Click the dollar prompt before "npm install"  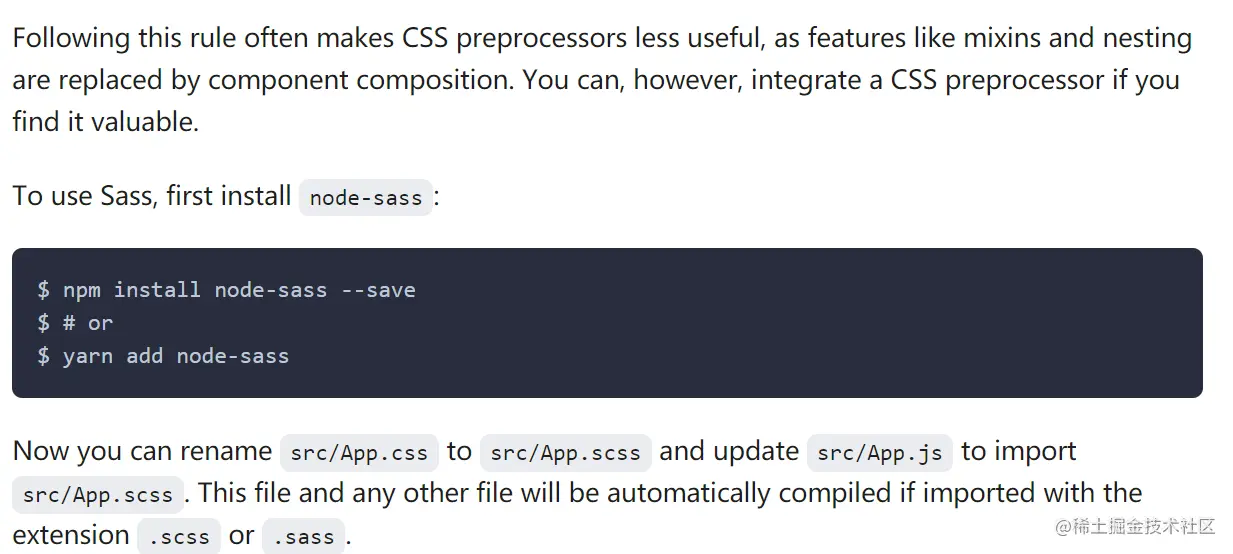pyautogui.click(x=43, y=290)
